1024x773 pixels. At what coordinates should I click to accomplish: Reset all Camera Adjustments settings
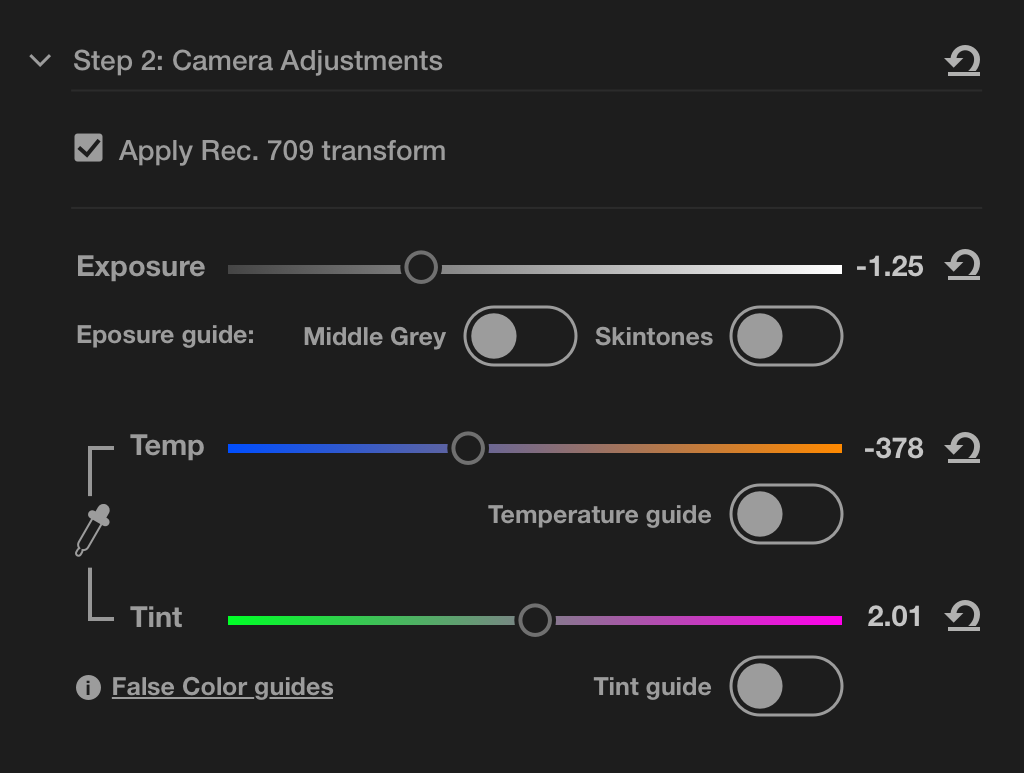(x=962, y=60)
